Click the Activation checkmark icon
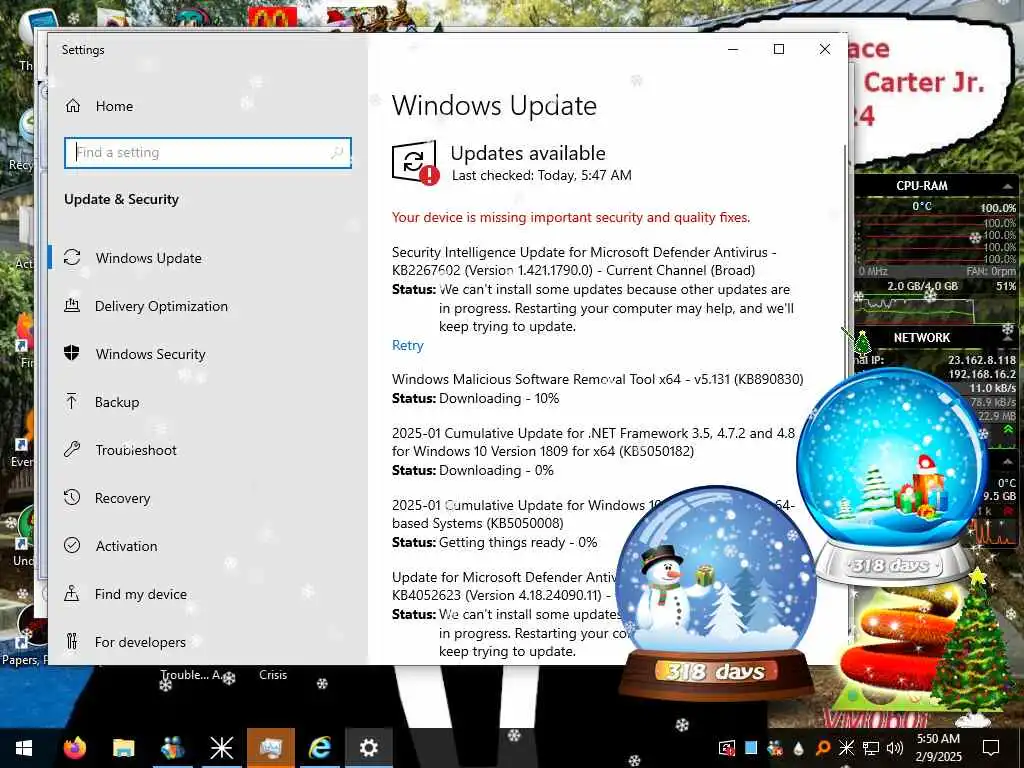 pyautogui.click(x=72, y=545)
